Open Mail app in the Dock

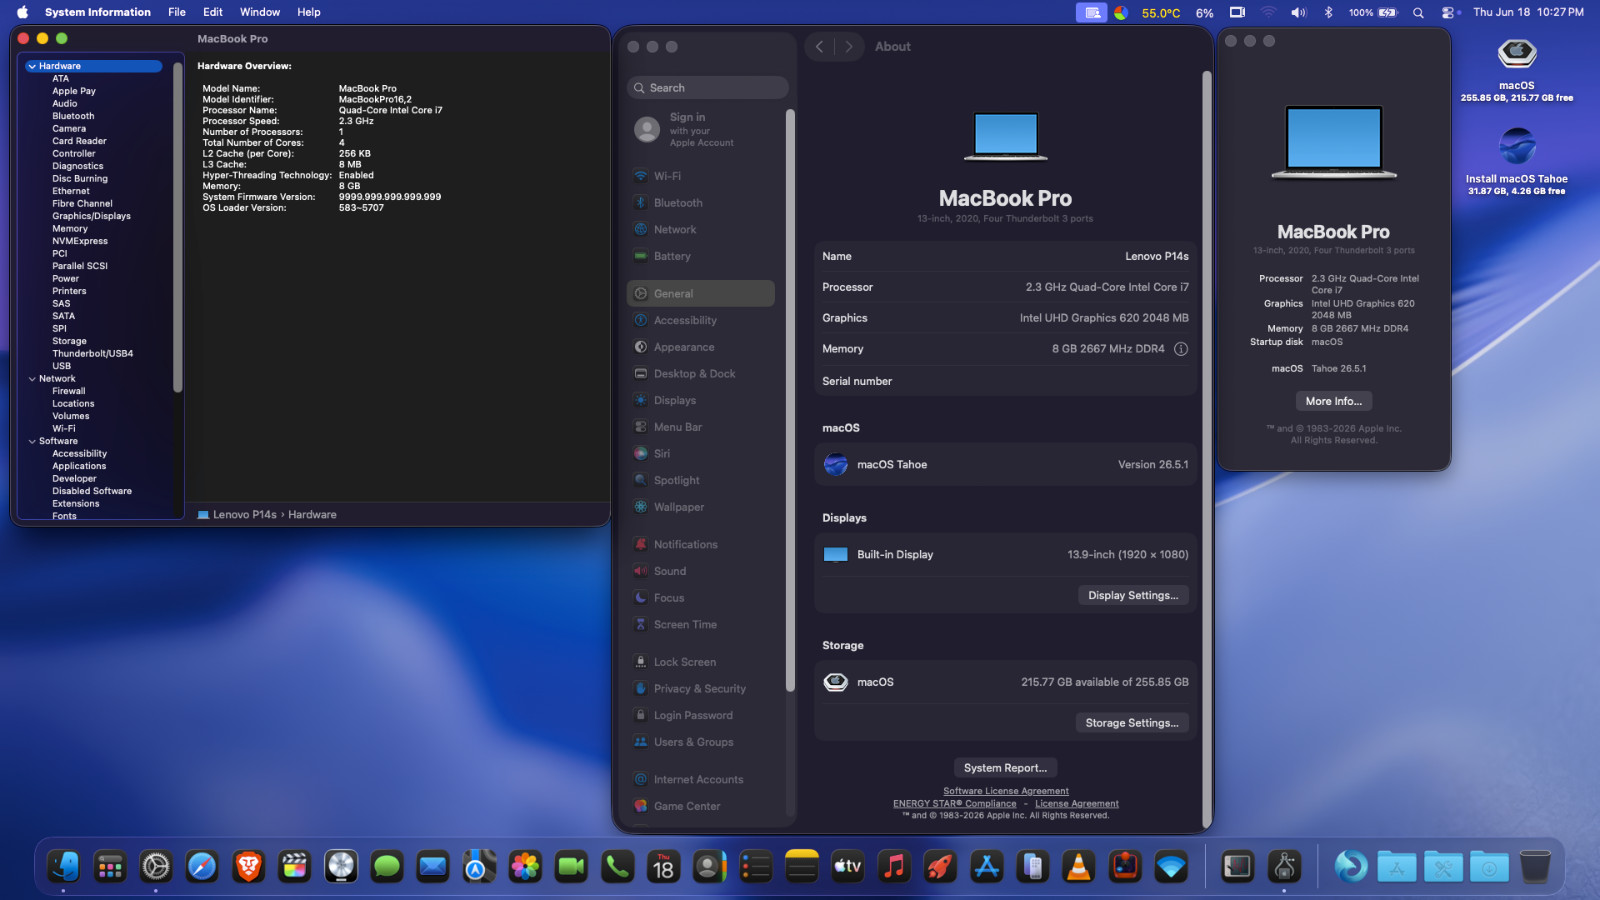pos(433,866)
